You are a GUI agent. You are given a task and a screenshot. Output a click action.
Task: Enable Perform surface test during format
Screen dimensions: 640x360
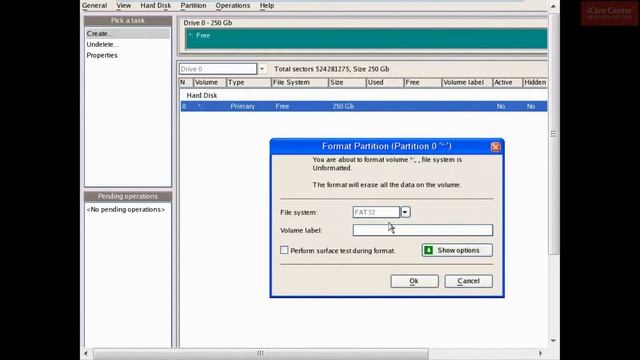coord(284,250)
